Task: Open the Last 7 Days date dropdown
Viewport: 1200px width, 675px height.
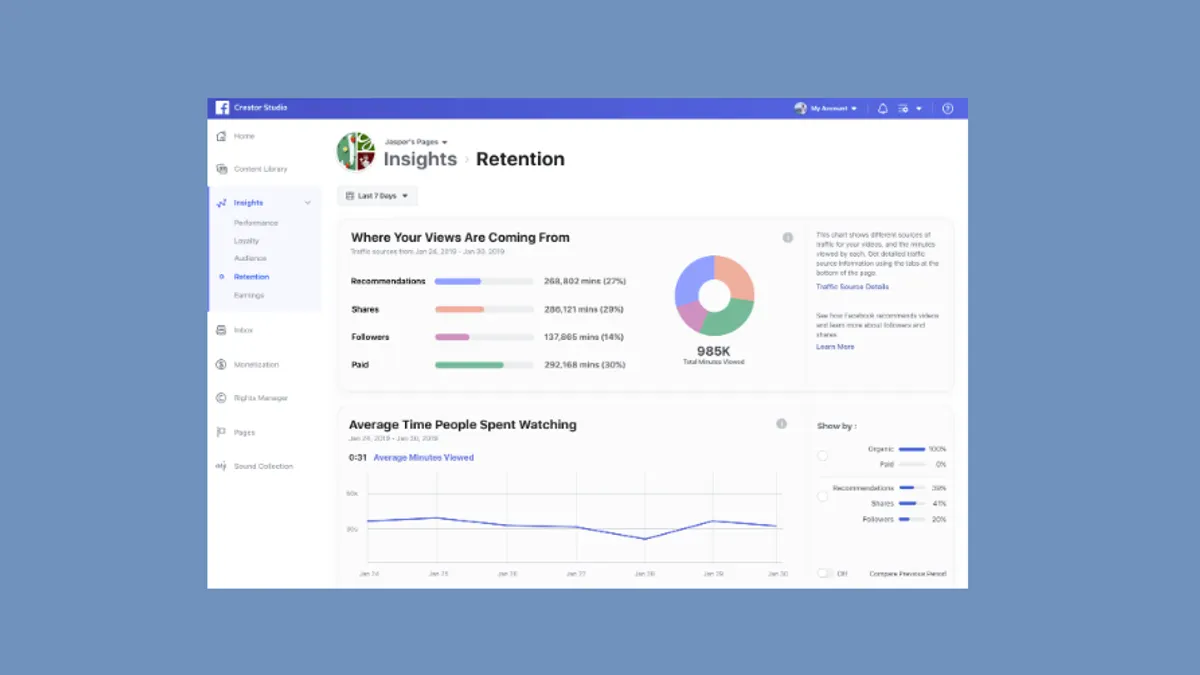Action: tap(378, 196)
